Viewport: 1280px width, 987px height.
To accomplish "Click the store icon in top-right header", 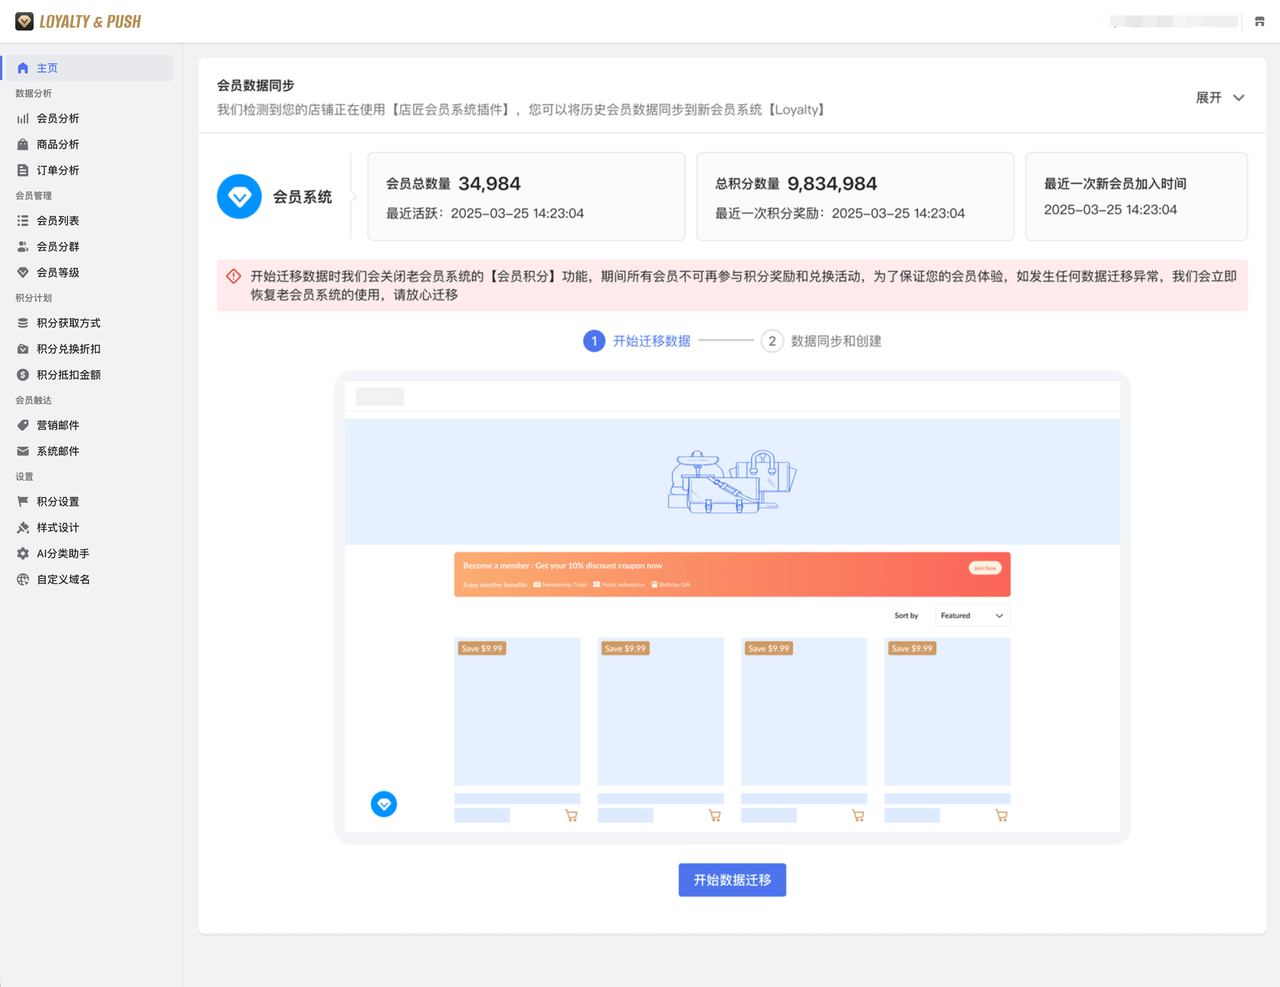I will (x=1259, y=21).
